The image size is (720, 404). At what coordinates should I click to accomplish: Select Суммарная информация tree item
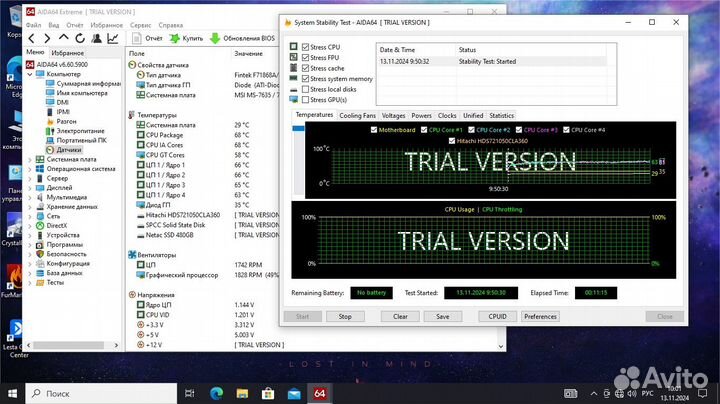[83, 84]
